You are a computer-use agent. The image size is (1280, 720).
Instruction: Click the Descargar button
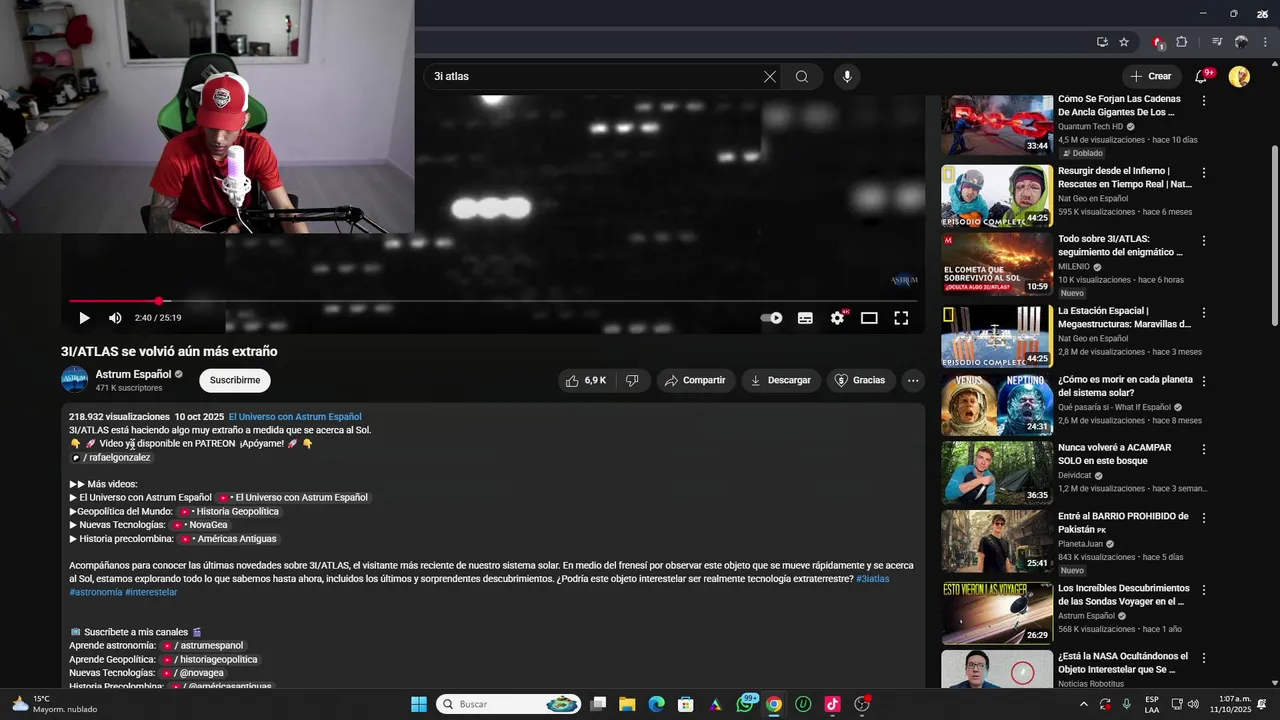pyautogui.click(x=781, y=380)
